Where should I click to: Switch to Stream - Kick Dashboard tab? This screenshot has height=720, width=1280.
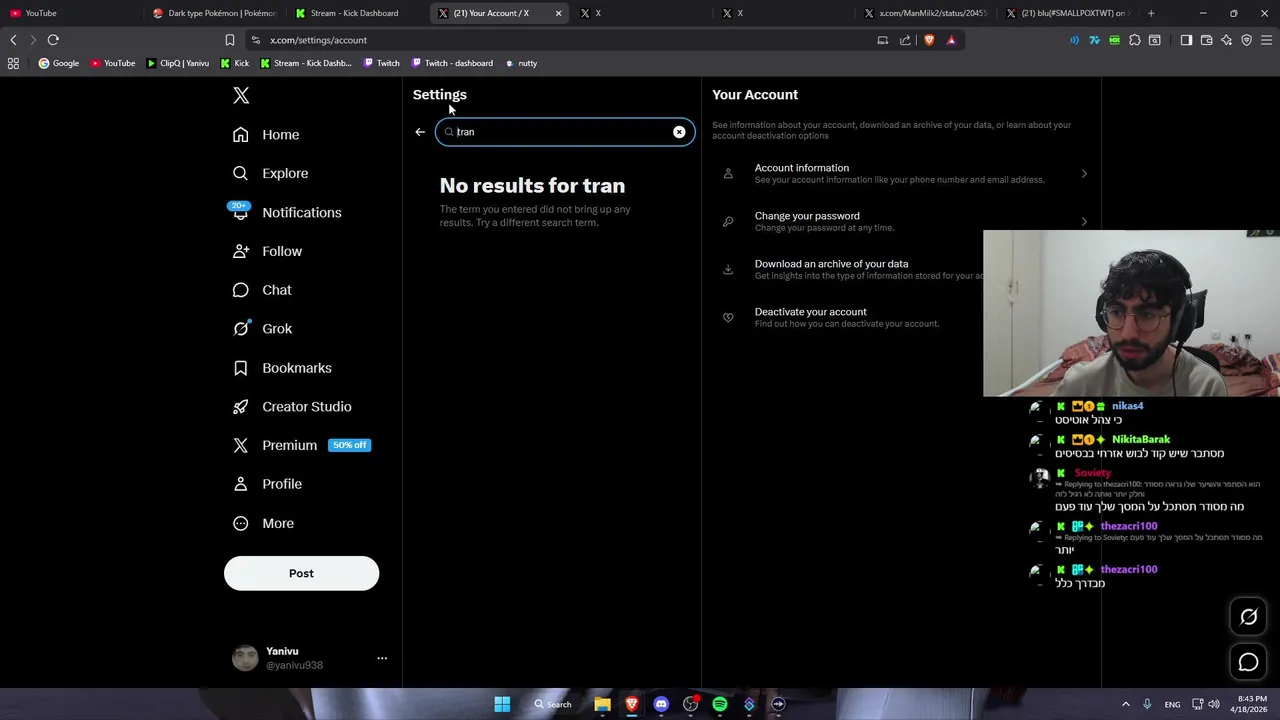pos(357,13)
